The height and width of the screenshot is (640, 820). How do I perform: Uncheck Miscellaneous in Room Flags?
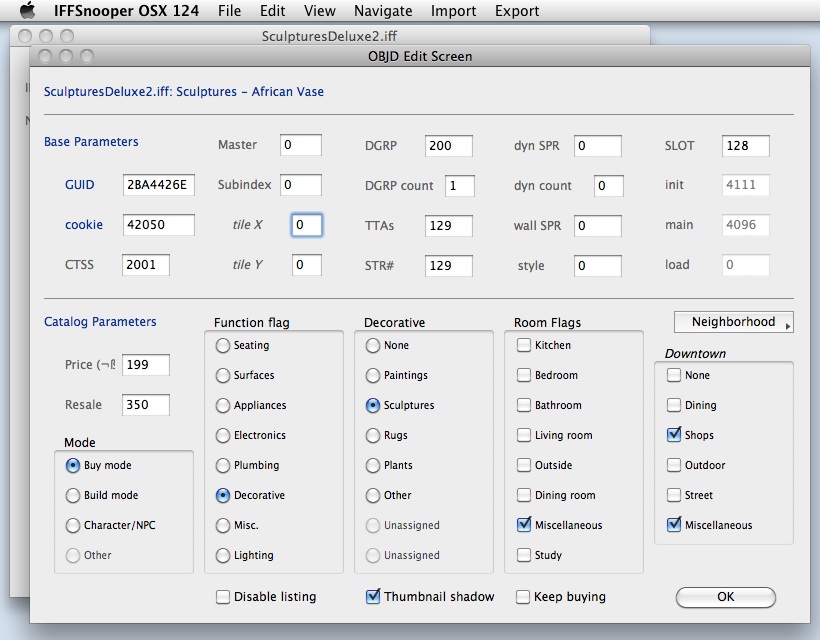(523, 524)
